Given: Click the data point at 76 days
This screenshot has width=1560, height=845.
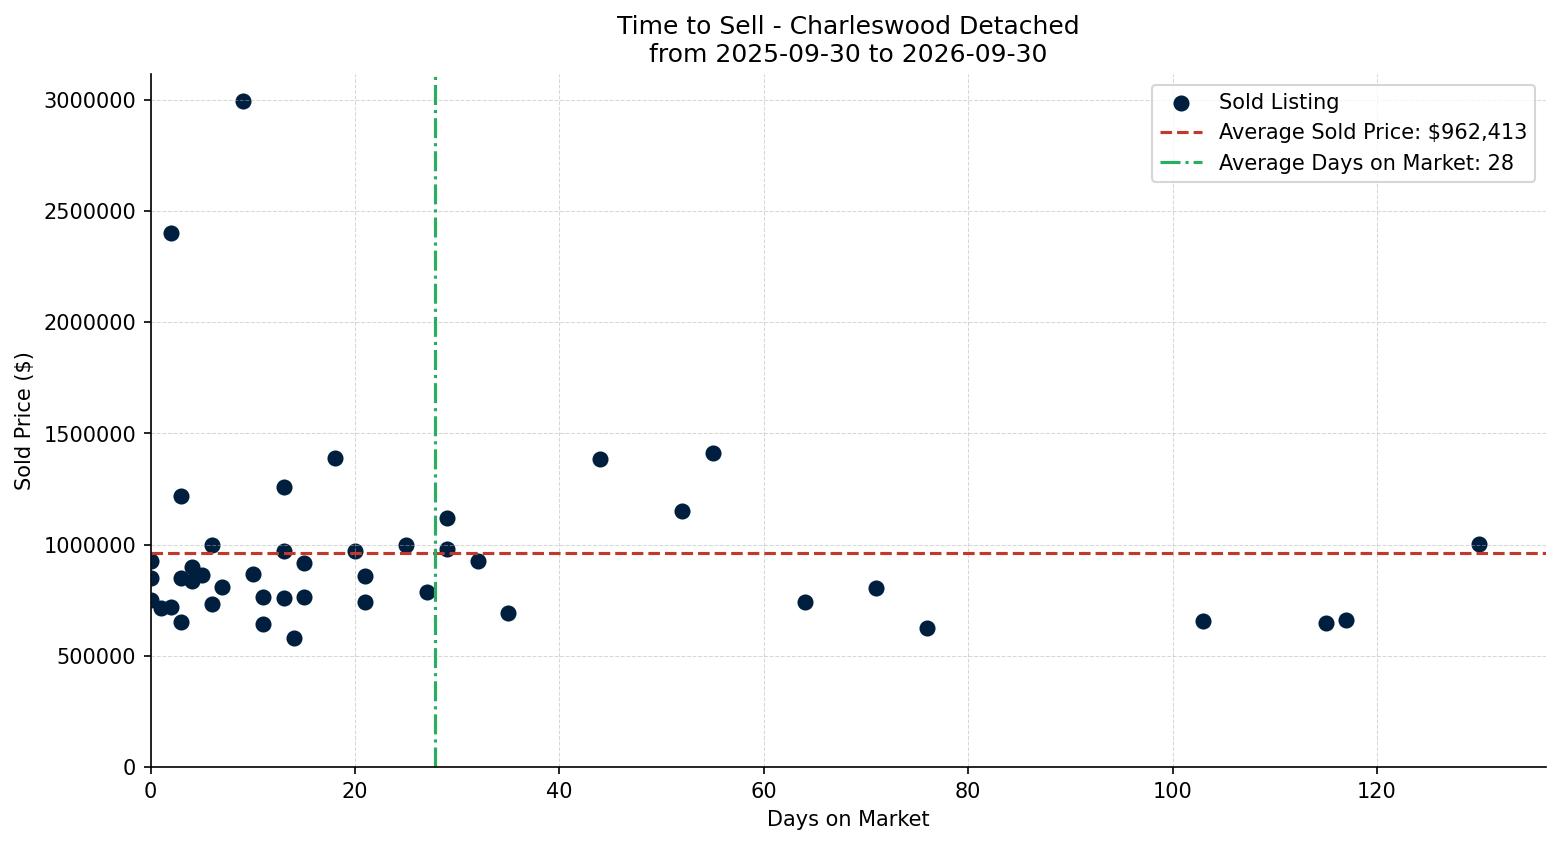Looking at the screenshot, I should click(927, 628).
